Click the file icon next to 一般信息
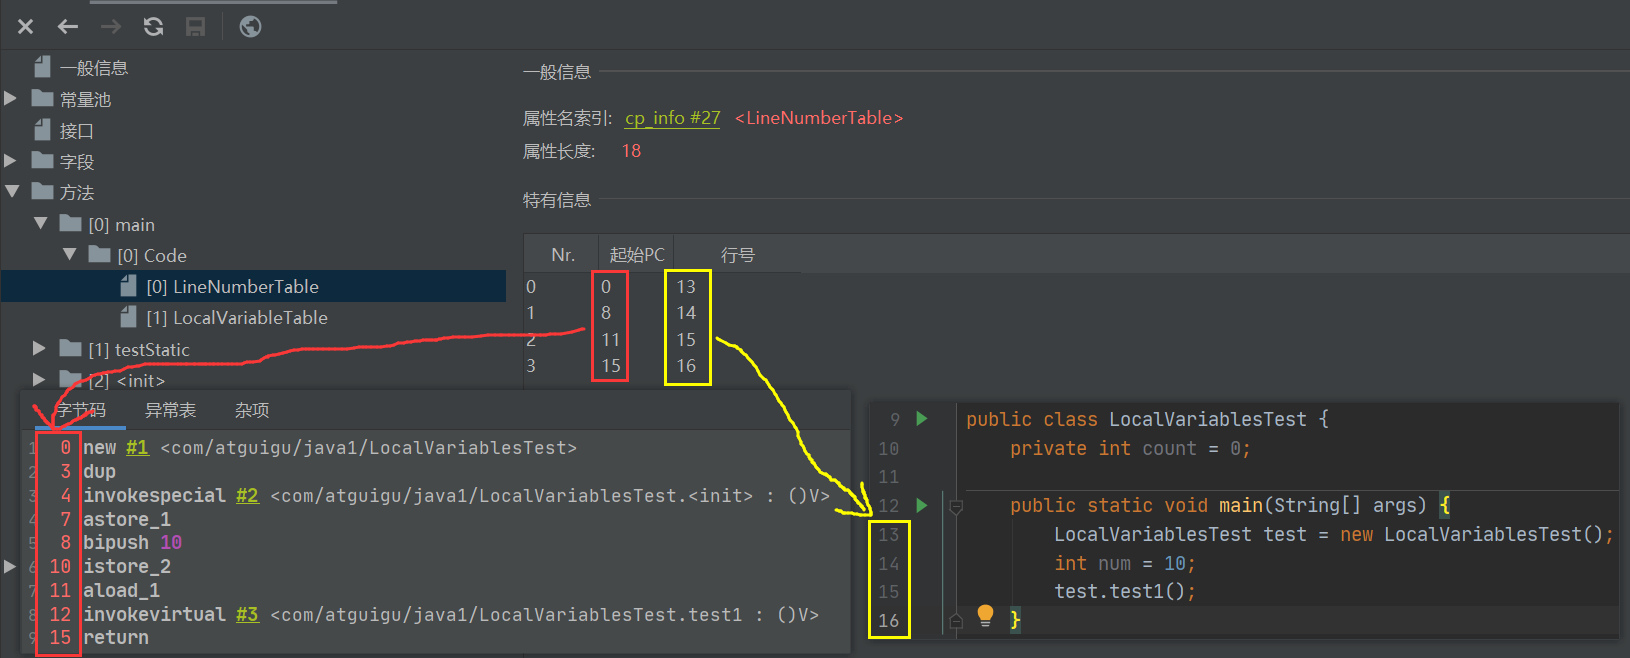 (x=42, y=67)
